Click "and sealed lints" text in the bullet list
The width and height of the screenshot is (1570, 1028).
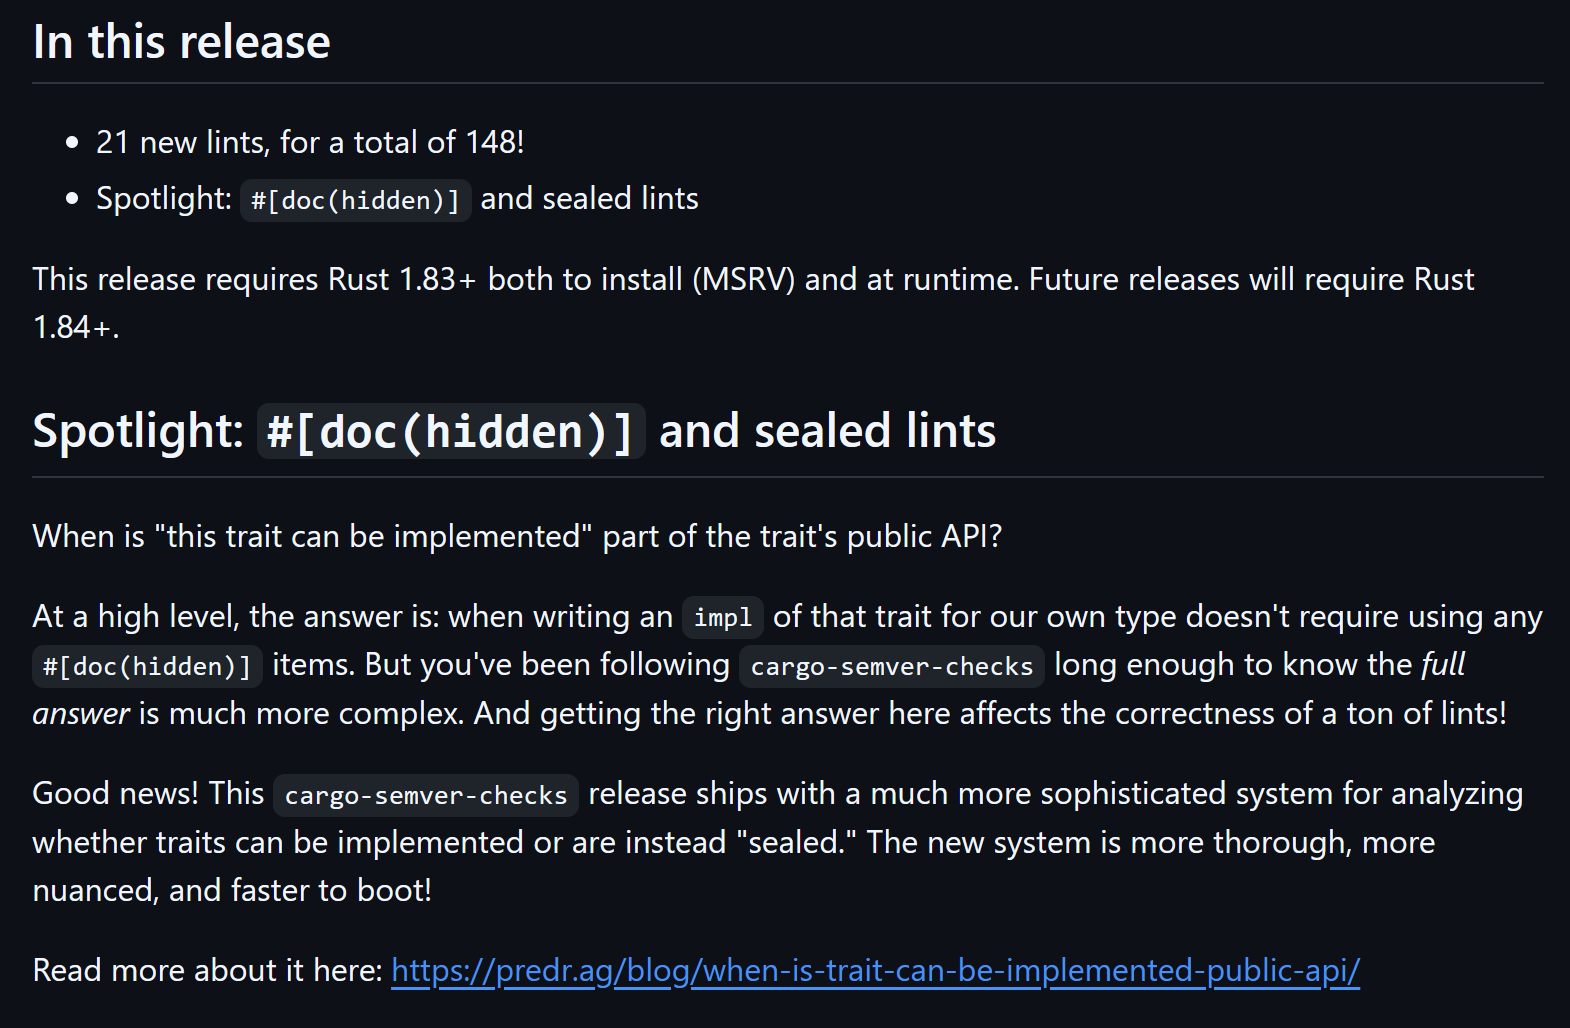click(589, 198)
